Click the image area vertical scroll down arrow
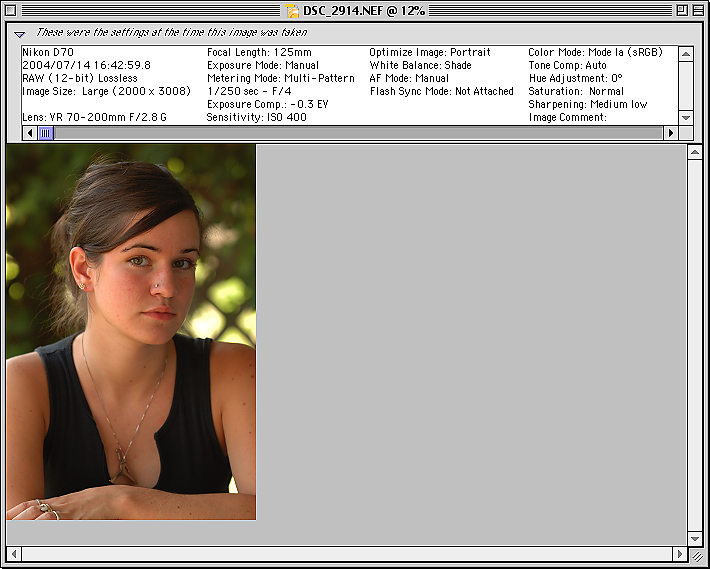Screen dimensions: 710x569 [x=695, y=538]
